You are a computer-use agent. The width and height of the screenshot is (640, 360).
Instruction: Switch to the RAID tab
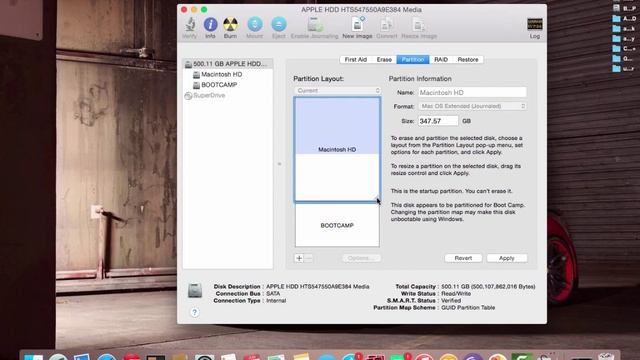click(x=441, y=60)
